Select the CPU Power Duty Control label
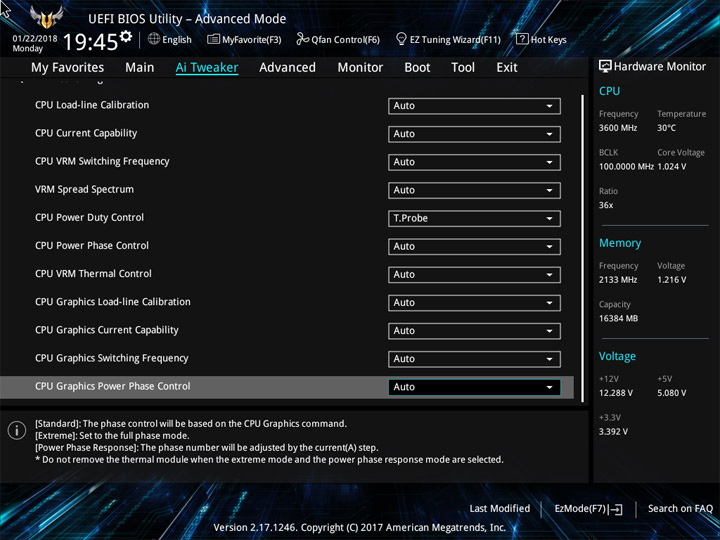The width and height of the screenshot is (720, 540). (x=90, y=218)
